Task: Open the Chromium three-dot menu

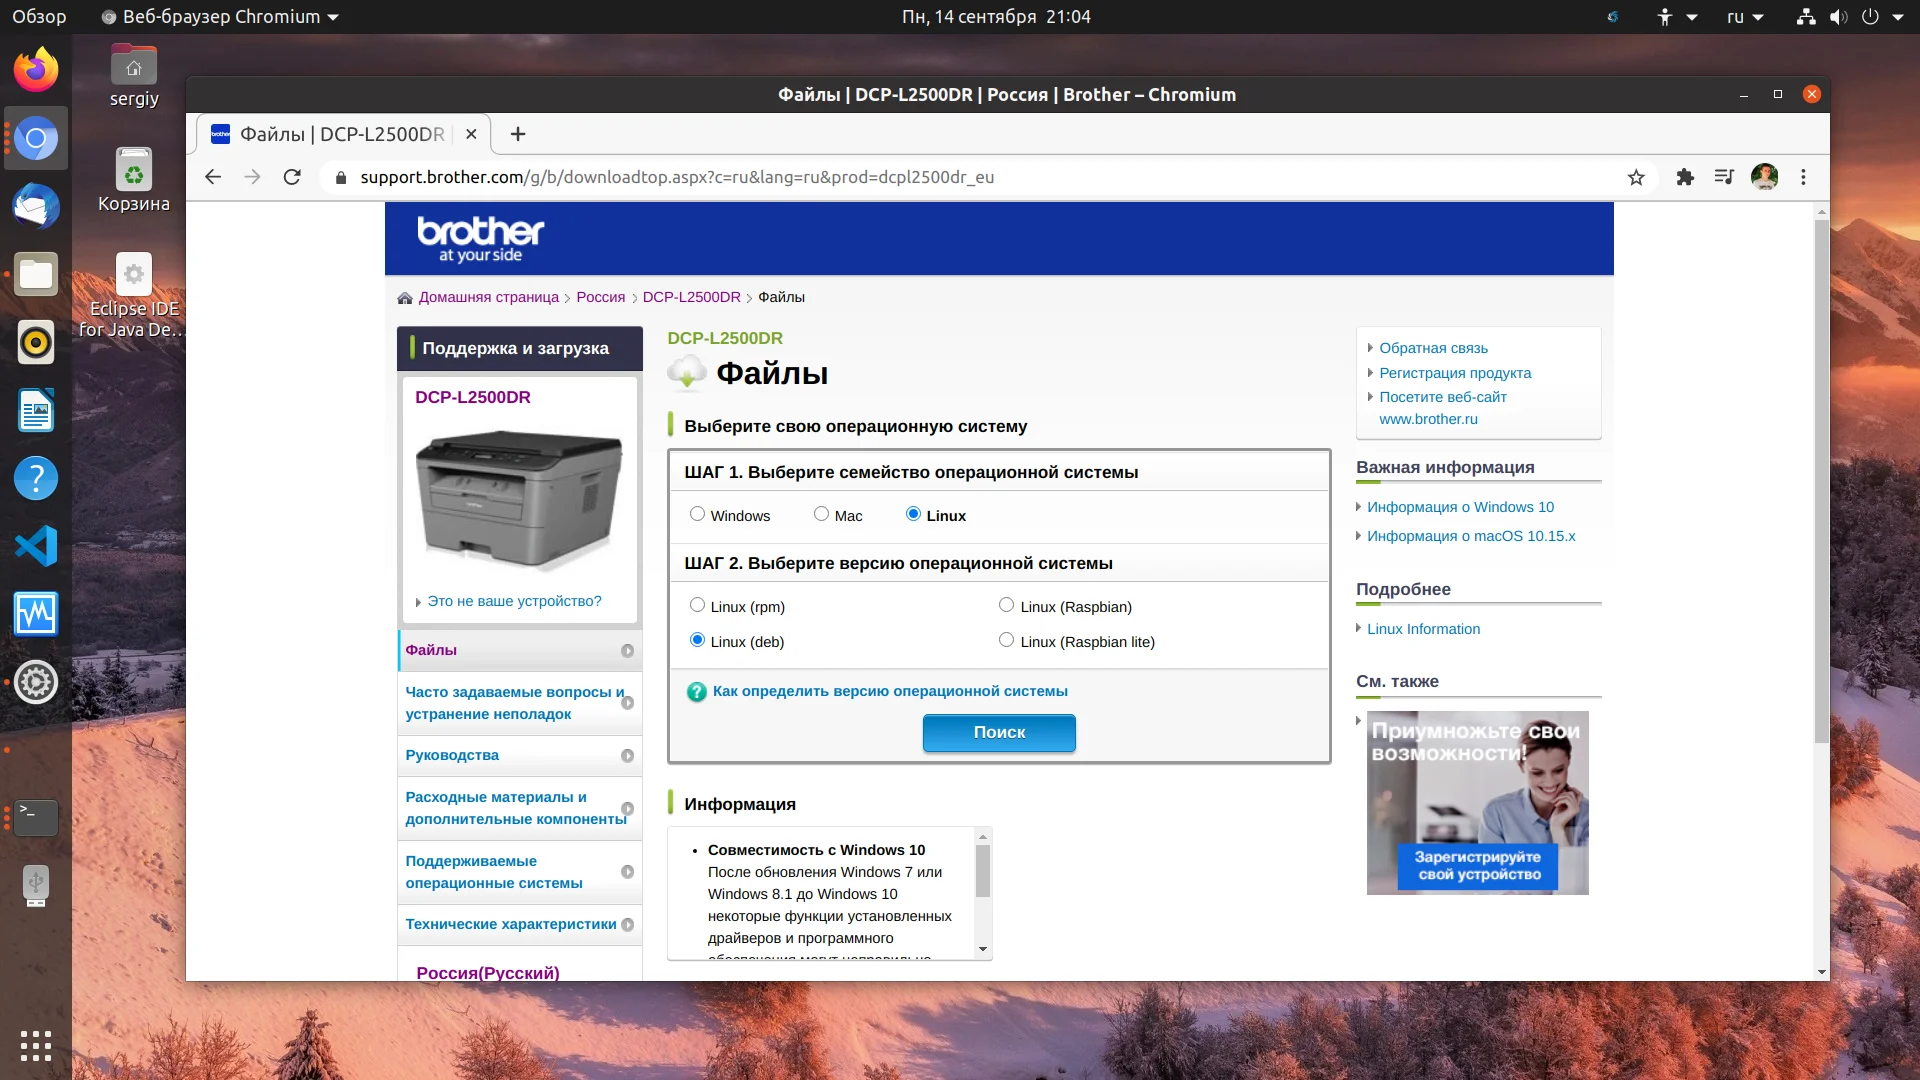Action: pos(1804,177)
